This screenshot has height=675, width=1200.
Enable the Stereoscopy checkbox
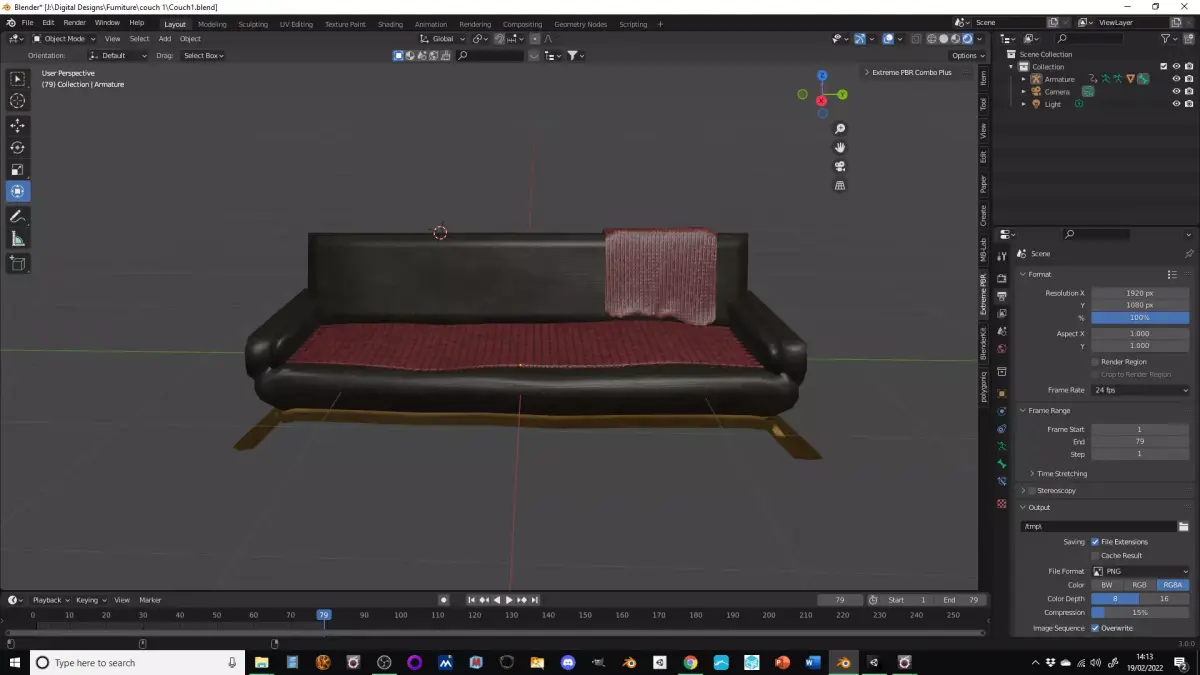click(x=1032, y=491)
